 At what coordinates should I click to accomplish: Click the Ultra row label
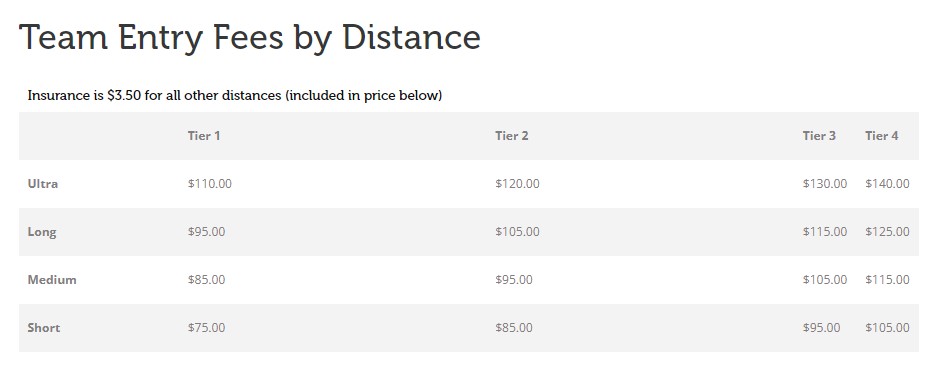click(x=43, y=183)
